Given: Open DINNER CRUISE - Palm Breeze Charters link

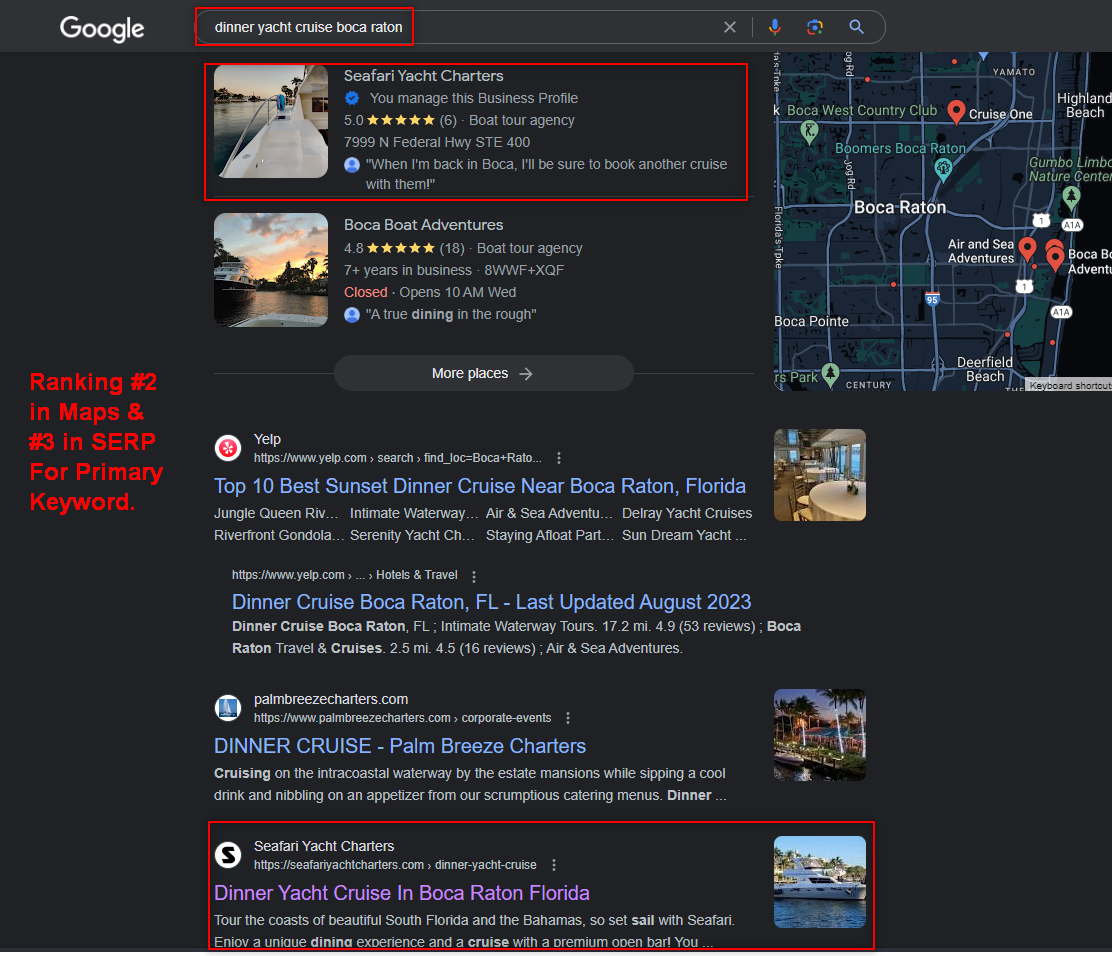Looking at the screenshot, I should 400,746.
